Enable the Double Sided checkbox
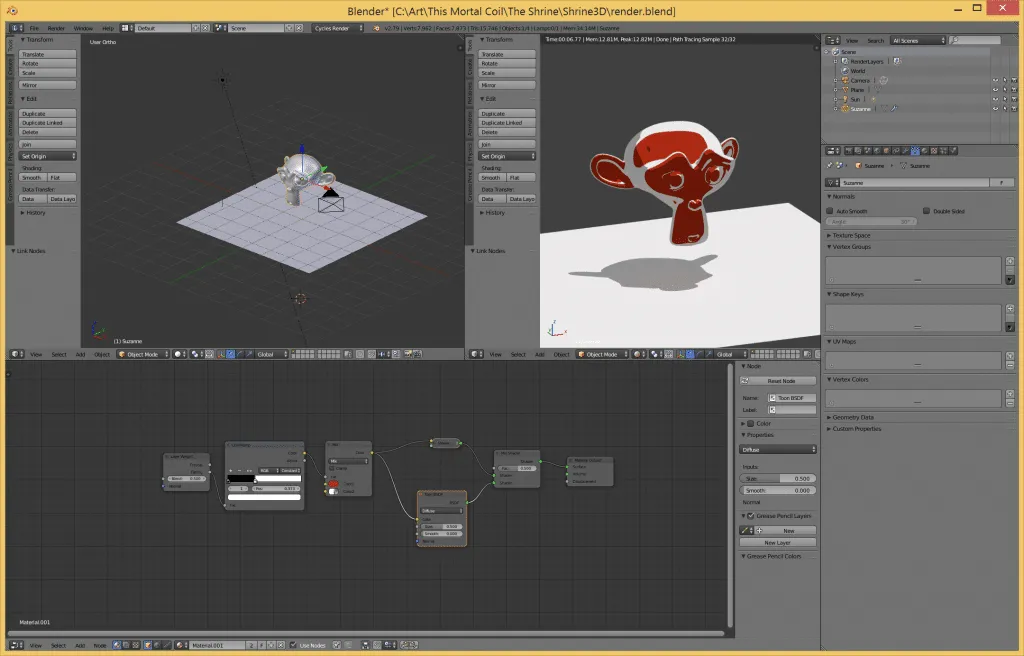 926,211
